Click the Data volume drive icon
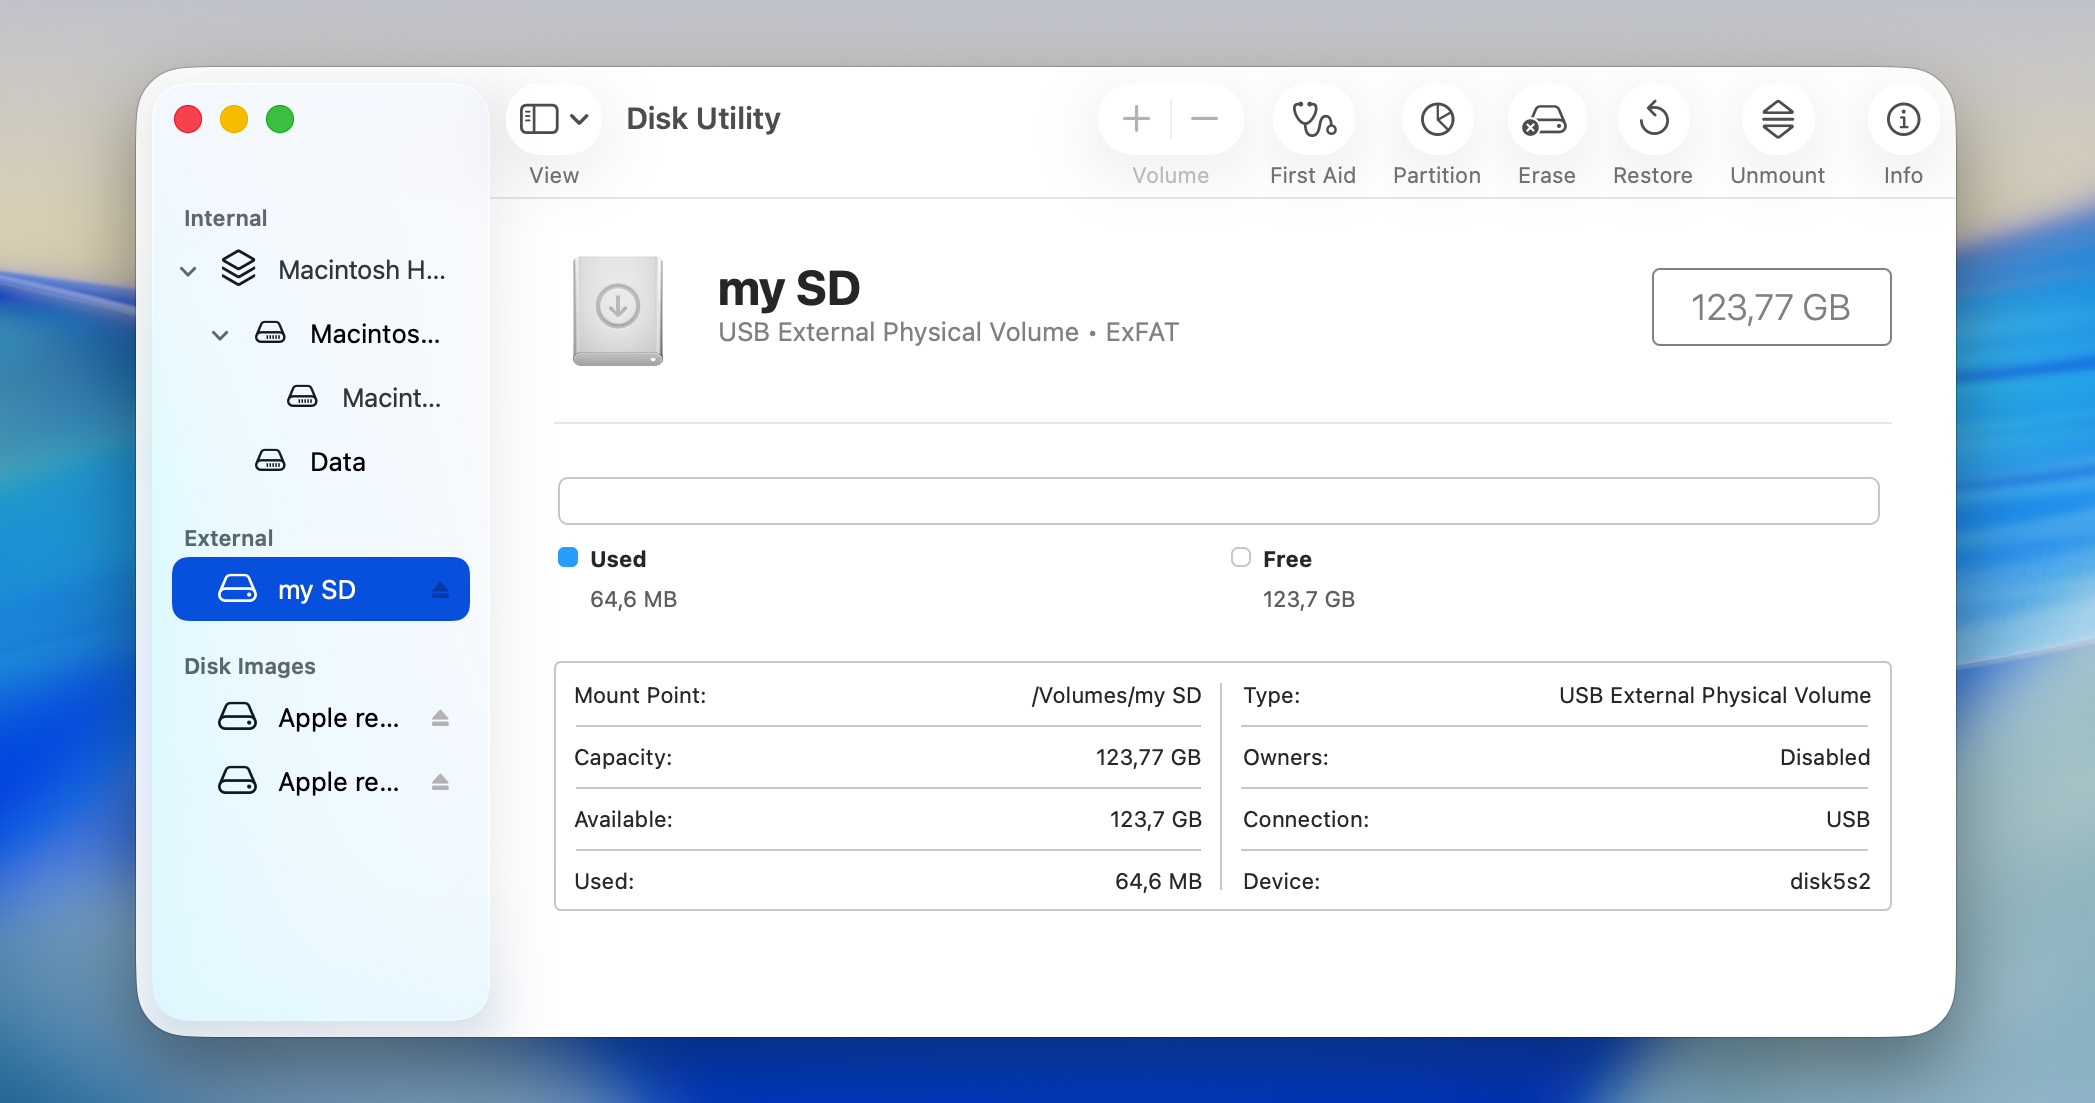This screenshot has width=2095, height=1103. pyautogui.click(x=270, y=461)
